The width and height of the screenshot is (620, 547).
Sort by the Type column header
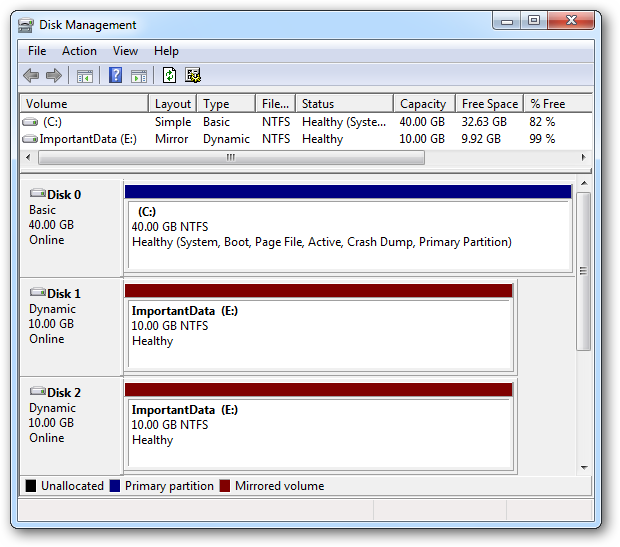[226, 104]
